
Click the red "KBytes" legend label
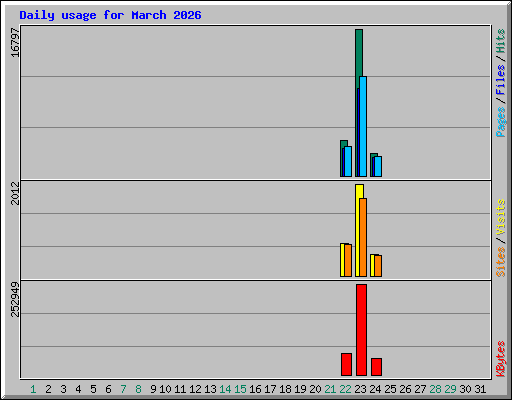pyautogui.click(x=500, y=359)
